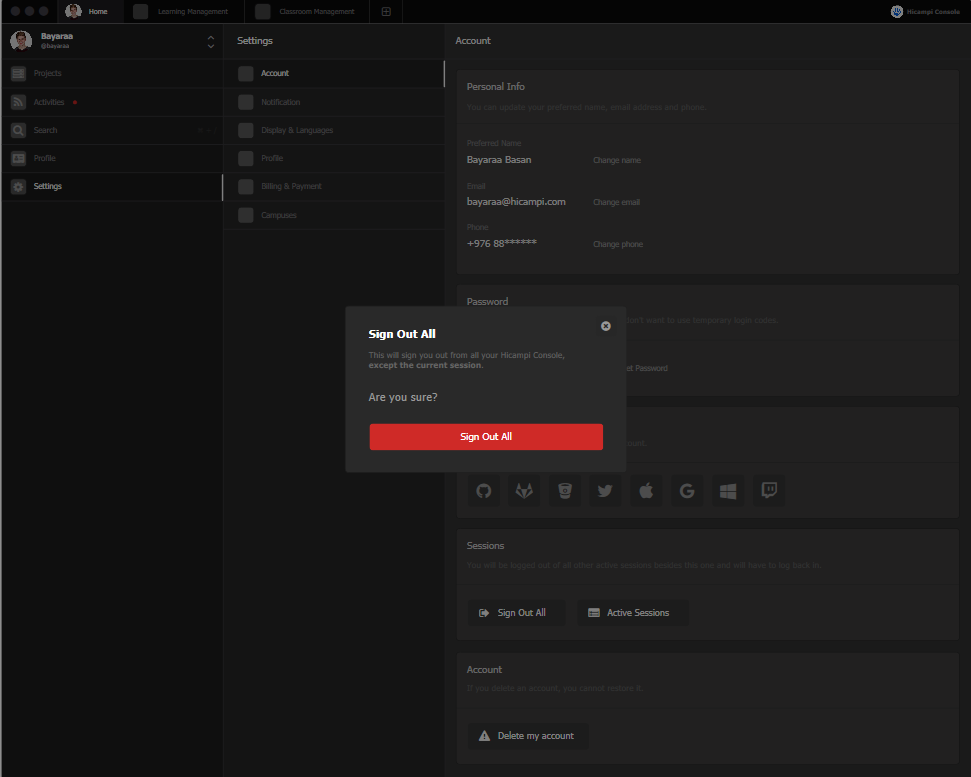Viewport: 971px width, 777px height.
Task: Open the Hicampi Console menu
Action: (924, 11)
